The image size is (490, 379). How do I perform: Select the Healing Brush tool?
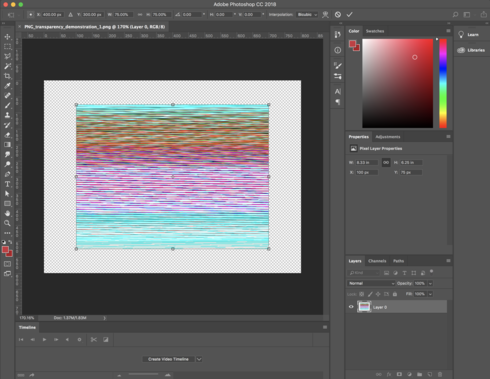pyautogui.click(x=7, y=96)
